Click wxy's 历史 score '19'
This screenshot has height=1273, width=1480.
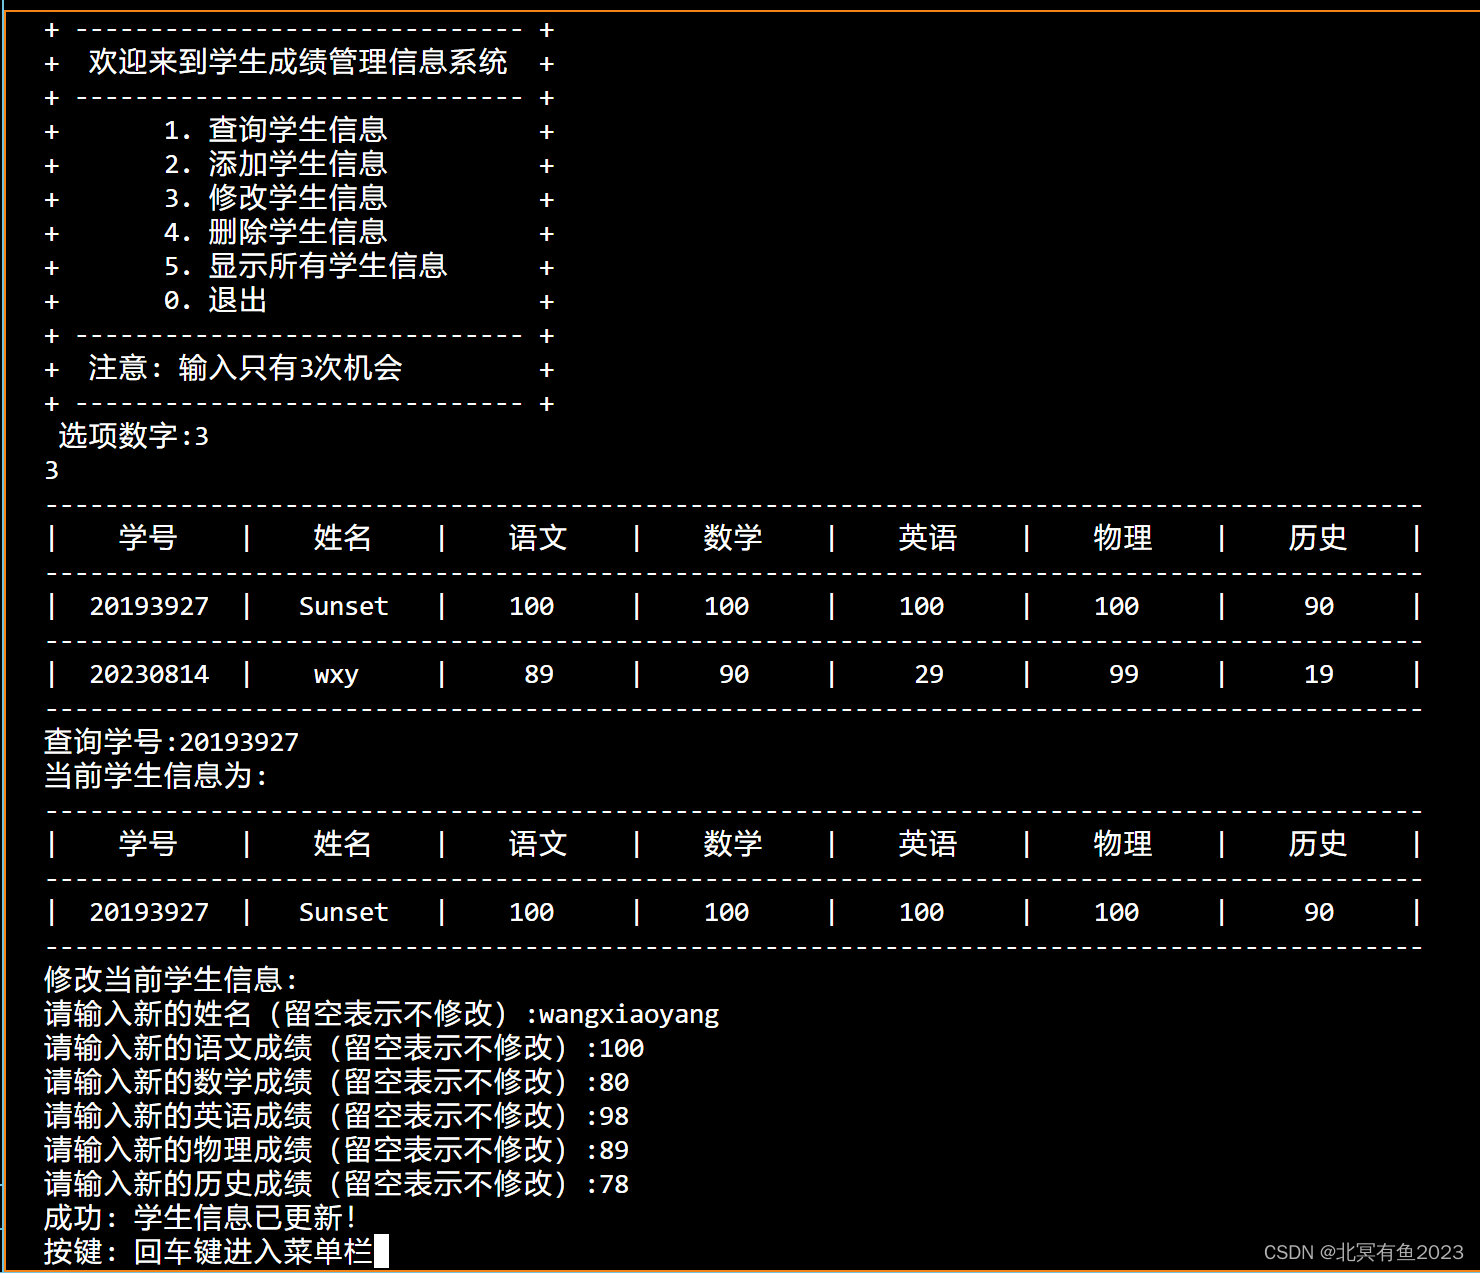(1319, 674)
